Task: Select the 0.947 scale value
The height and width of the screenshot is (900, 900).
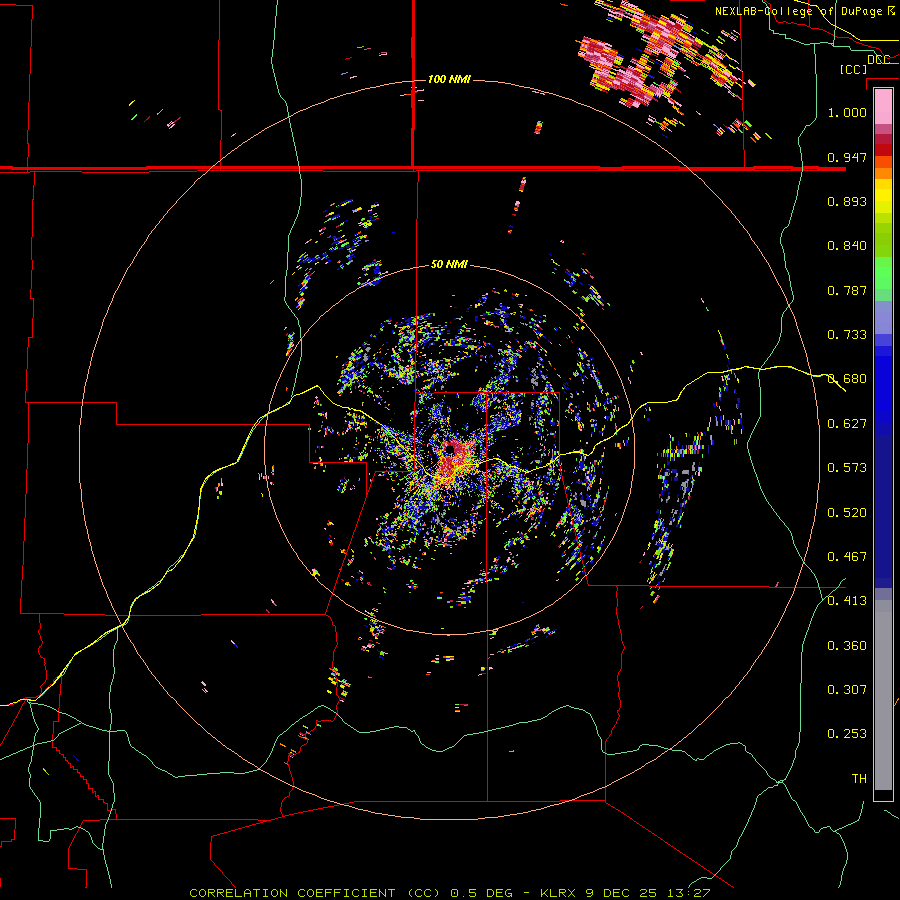Action: pos(847,157)
